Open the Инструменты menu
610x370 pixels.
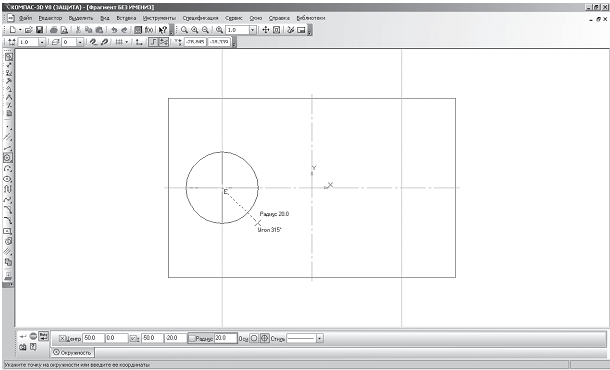(159, 18)
